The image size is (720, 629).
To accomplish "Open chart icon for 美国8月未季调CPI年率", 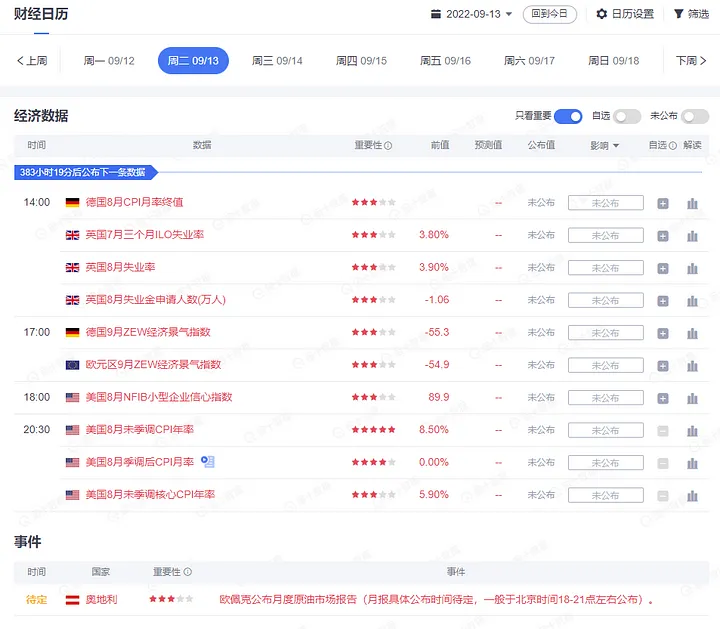I will click(692, 431).
